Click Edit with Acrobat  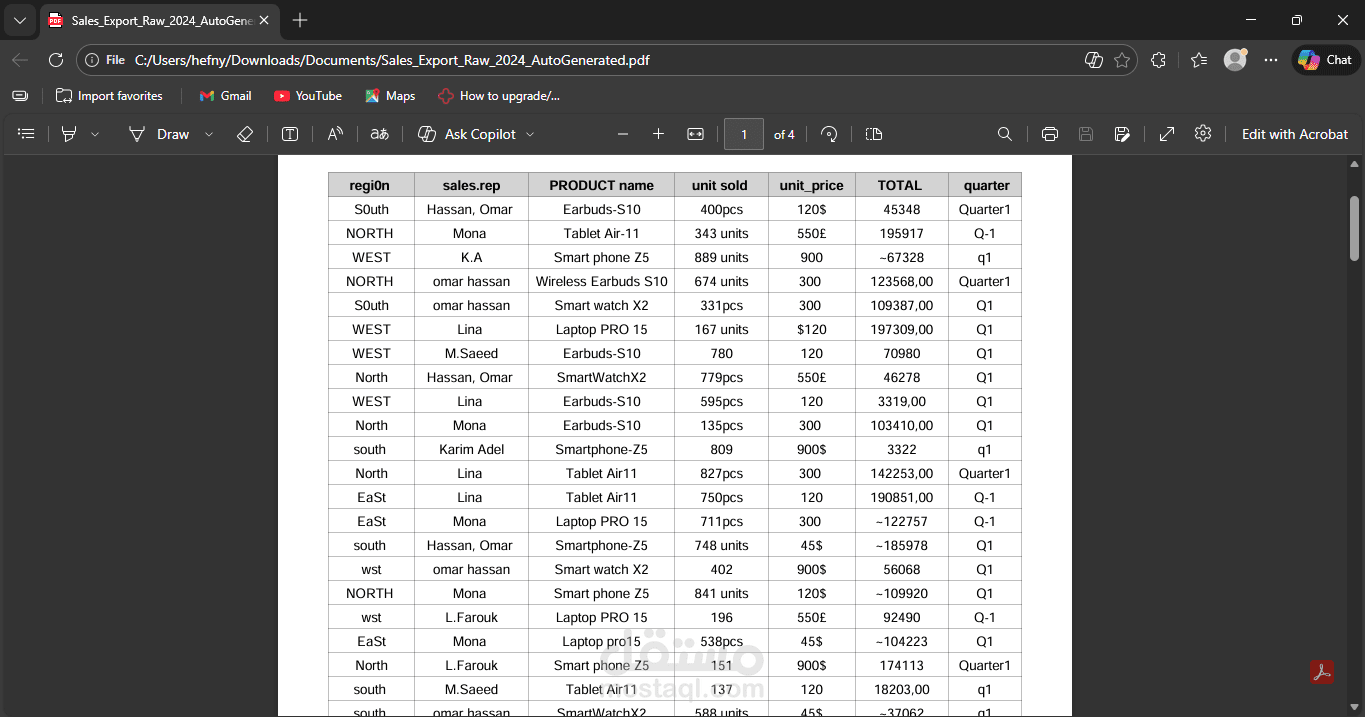(x=1295, y=134)
